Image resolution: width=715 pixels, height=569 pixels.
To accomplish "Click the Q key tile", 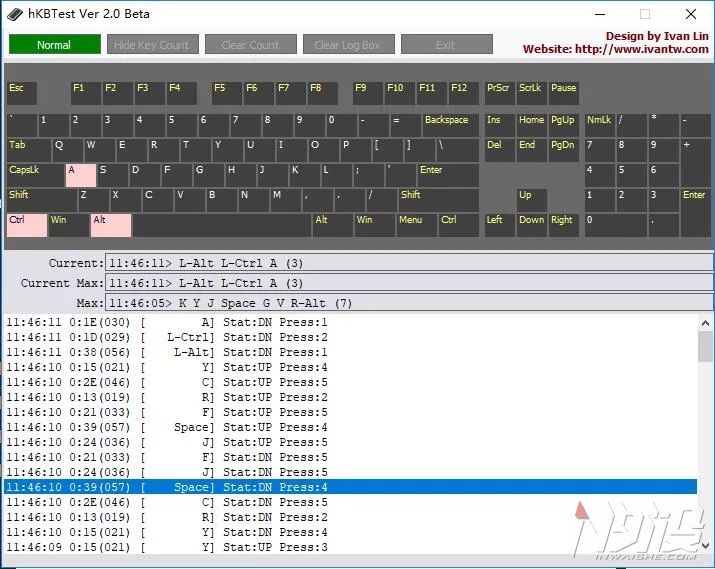I will pos(67,150).
